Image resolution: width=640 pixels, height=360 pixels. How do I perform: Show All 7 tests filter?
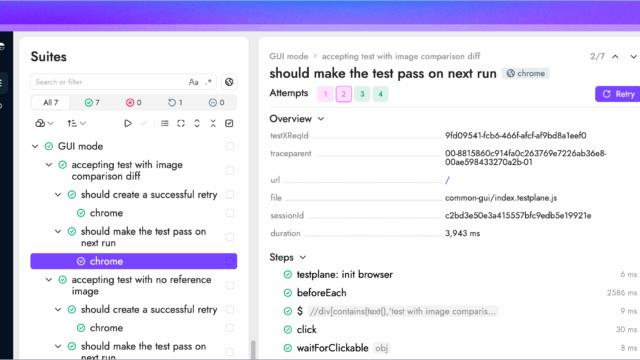[51, 102]
